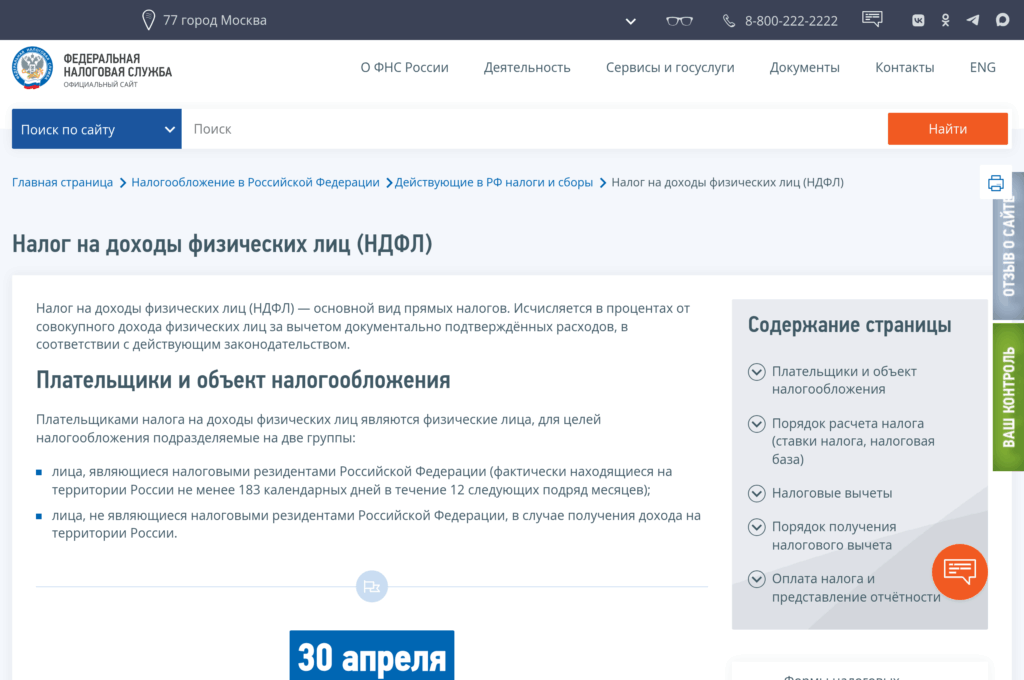This screenshot has width=1024, height=680.
Task: Click heading Налог на доходы физических лиц (НДФЛ)
Action: pyautogui.click(x=222, y=244)
